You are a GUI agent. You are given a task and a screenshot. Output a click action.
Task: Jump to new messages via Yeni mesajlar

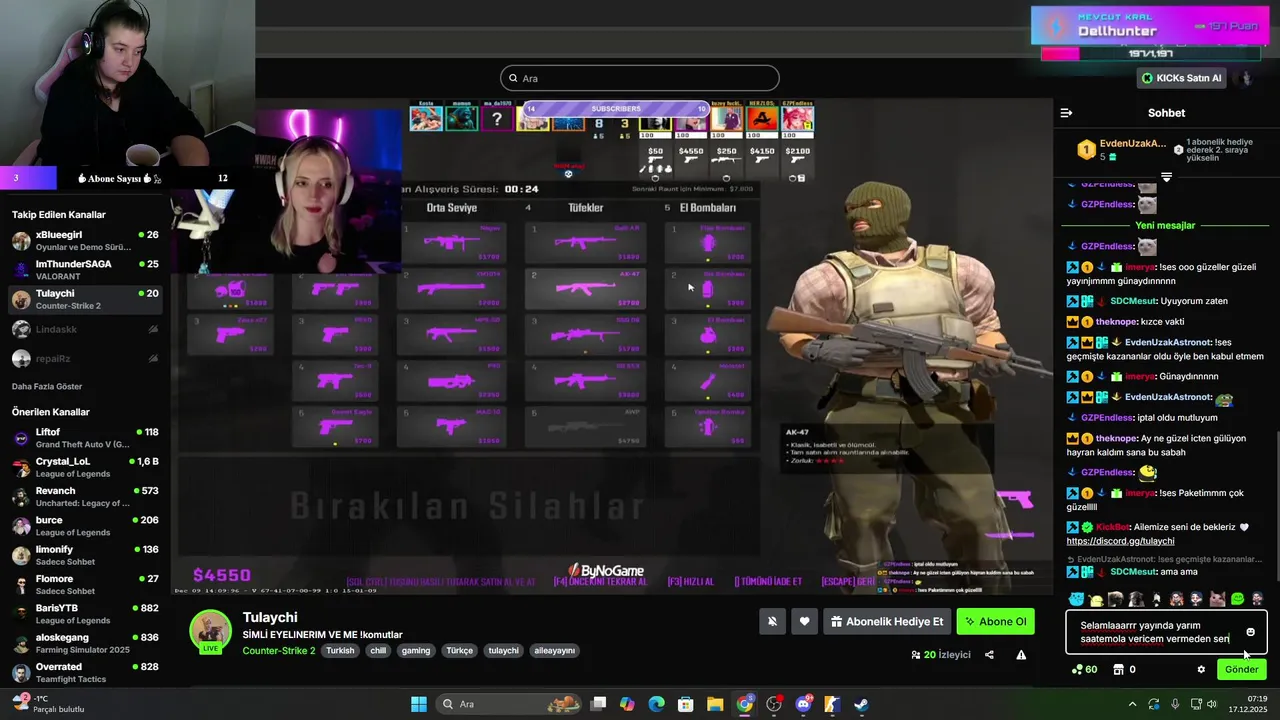[1166, 225]
